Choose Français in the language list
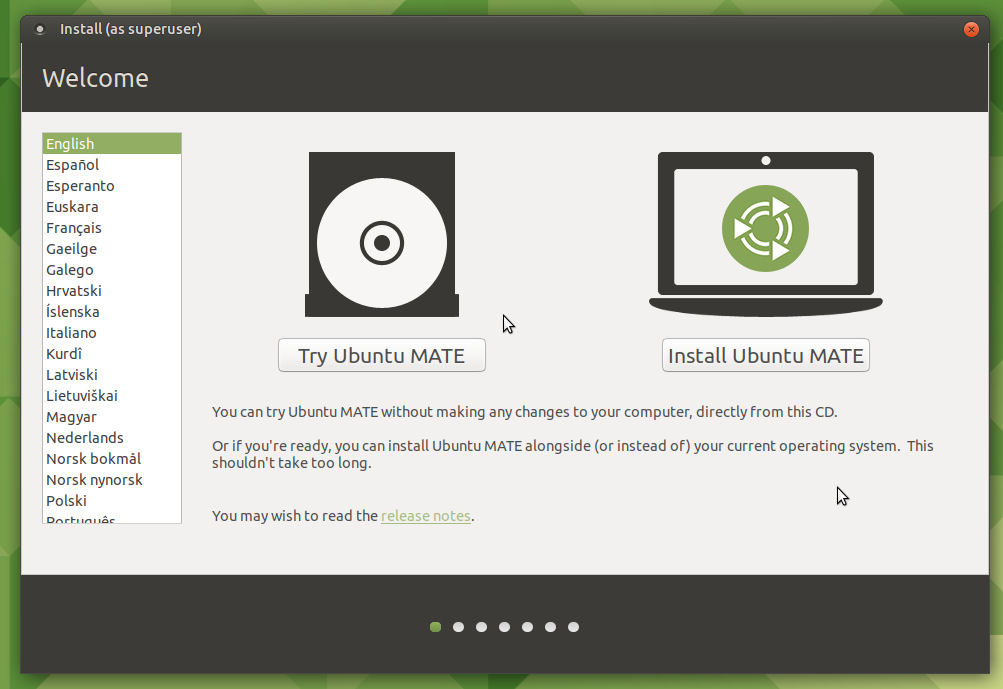This screenshot has height=689, width=1003. (x=112, y=228)
